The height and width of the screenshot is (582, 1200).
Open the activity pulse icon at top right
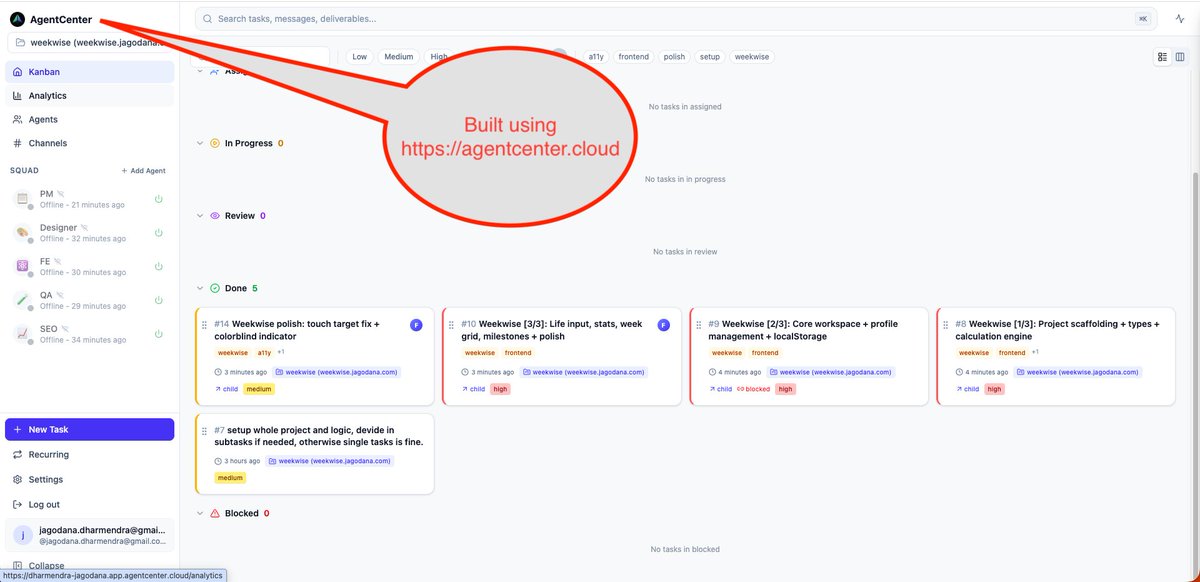pos(1179,18)
